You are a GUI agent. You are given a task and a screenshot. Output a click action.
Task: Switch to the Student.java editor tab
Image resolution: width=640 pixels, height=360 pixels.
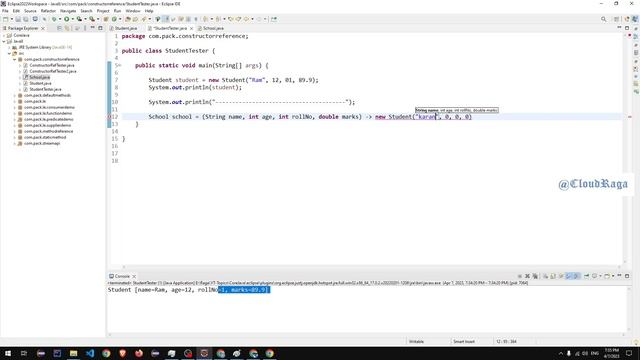(124, 28)
